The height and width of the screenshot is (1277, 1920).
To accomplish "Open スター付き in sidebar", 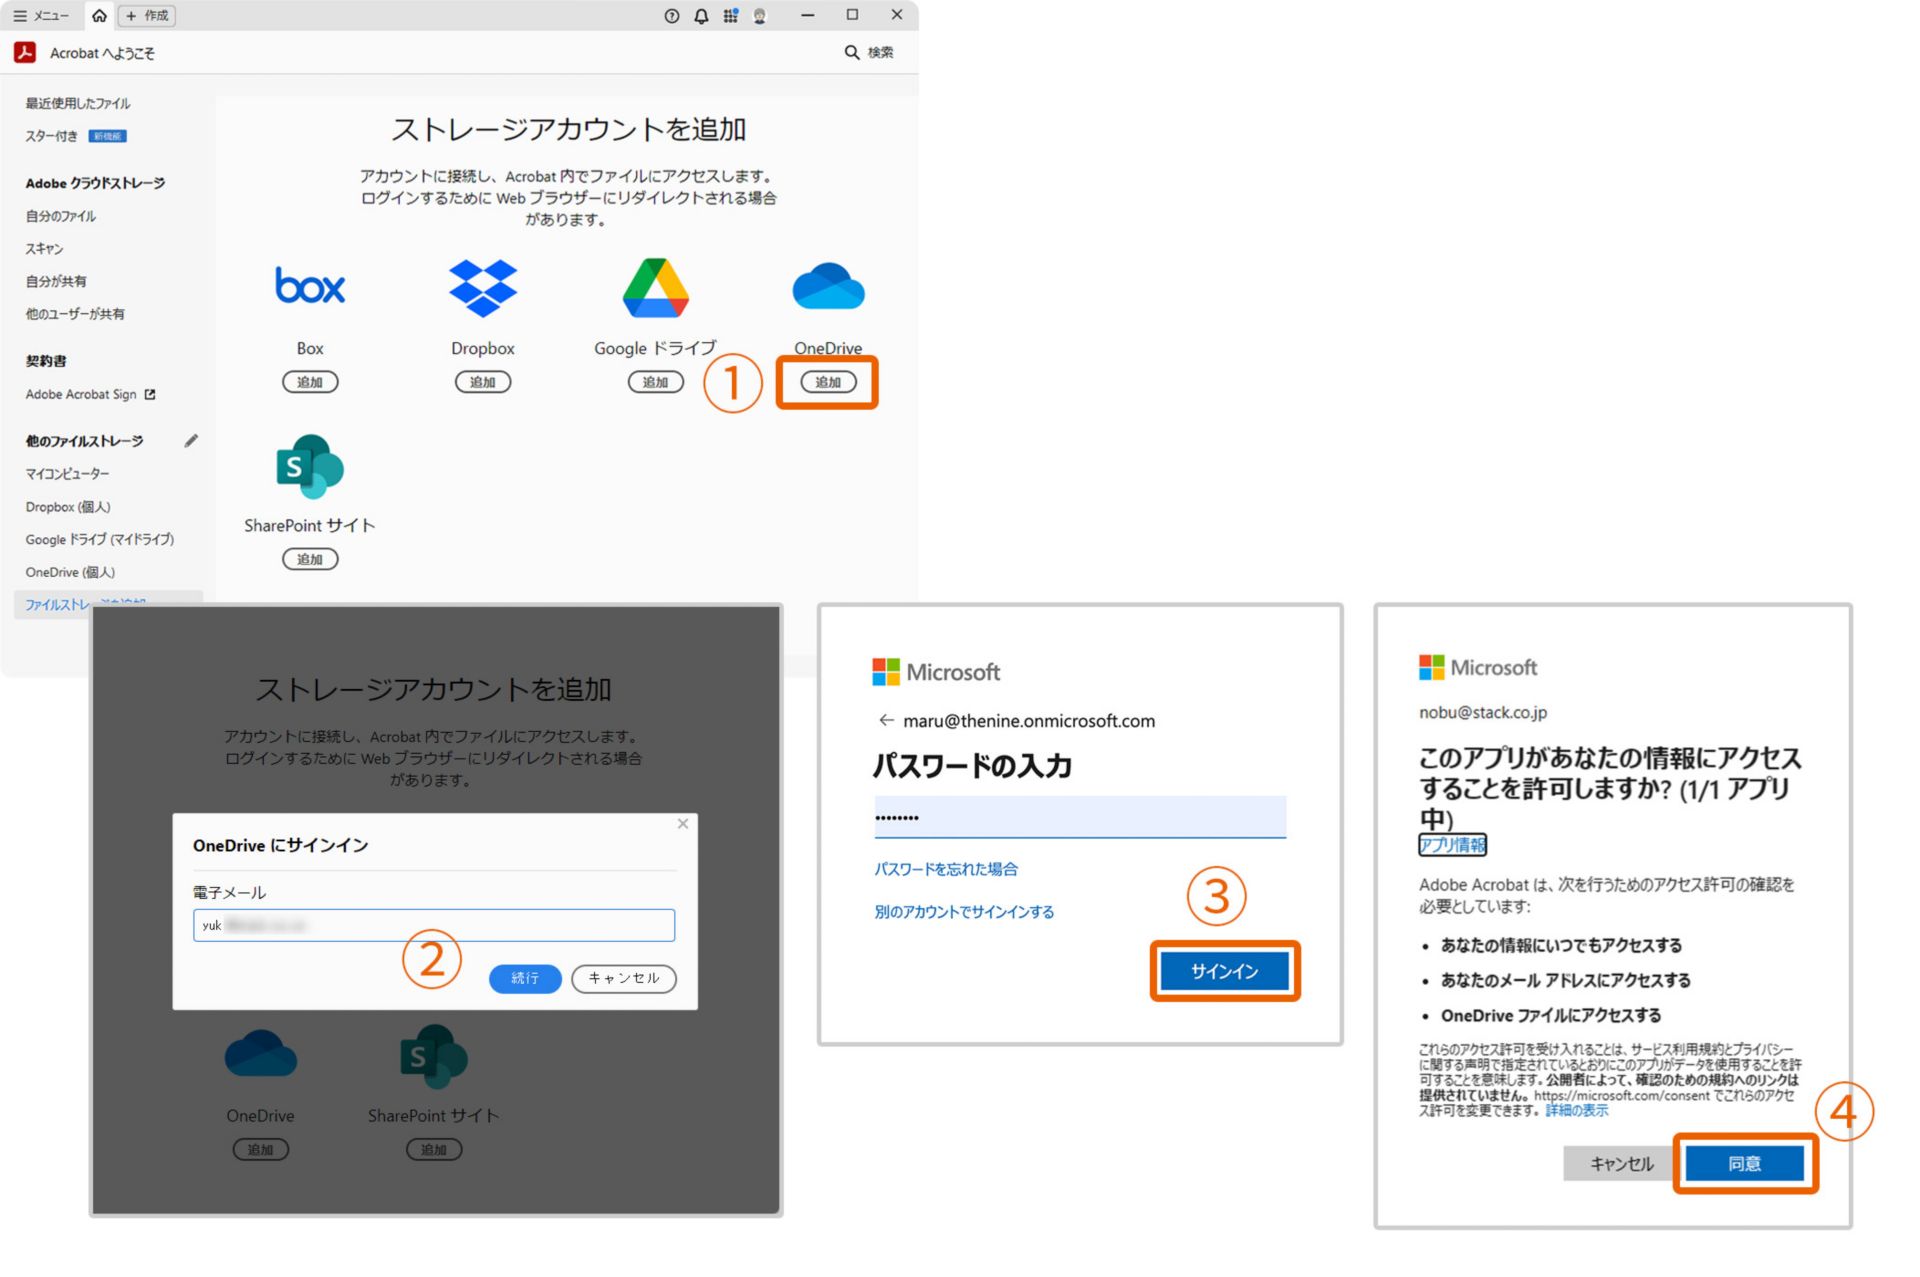I will pyautogui.click(x=51, y=136).
